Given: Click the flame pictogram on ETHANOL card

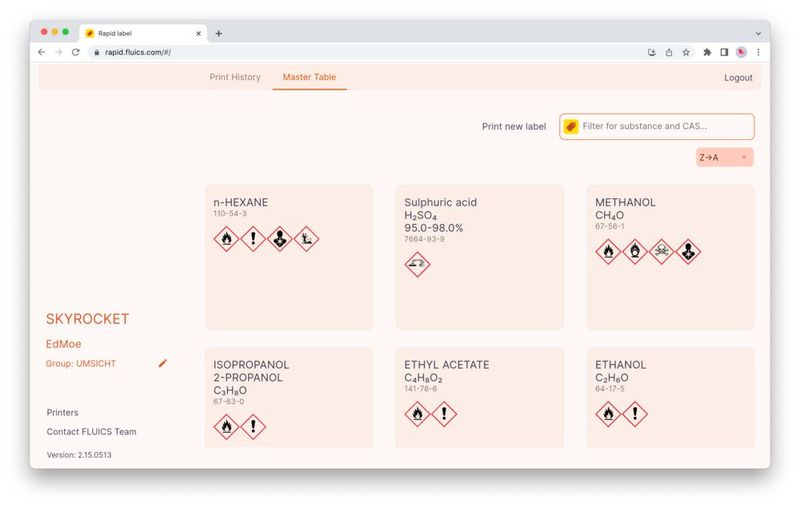Looking at the screenshot, I should (608, 414).
